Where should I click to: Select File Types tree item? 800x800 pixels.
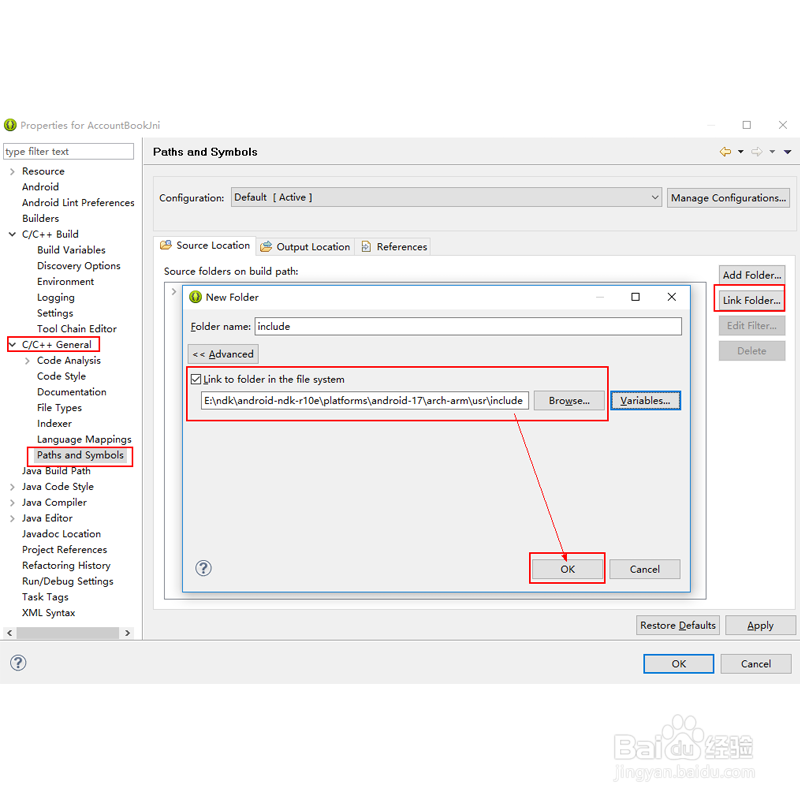click(59, 408)
